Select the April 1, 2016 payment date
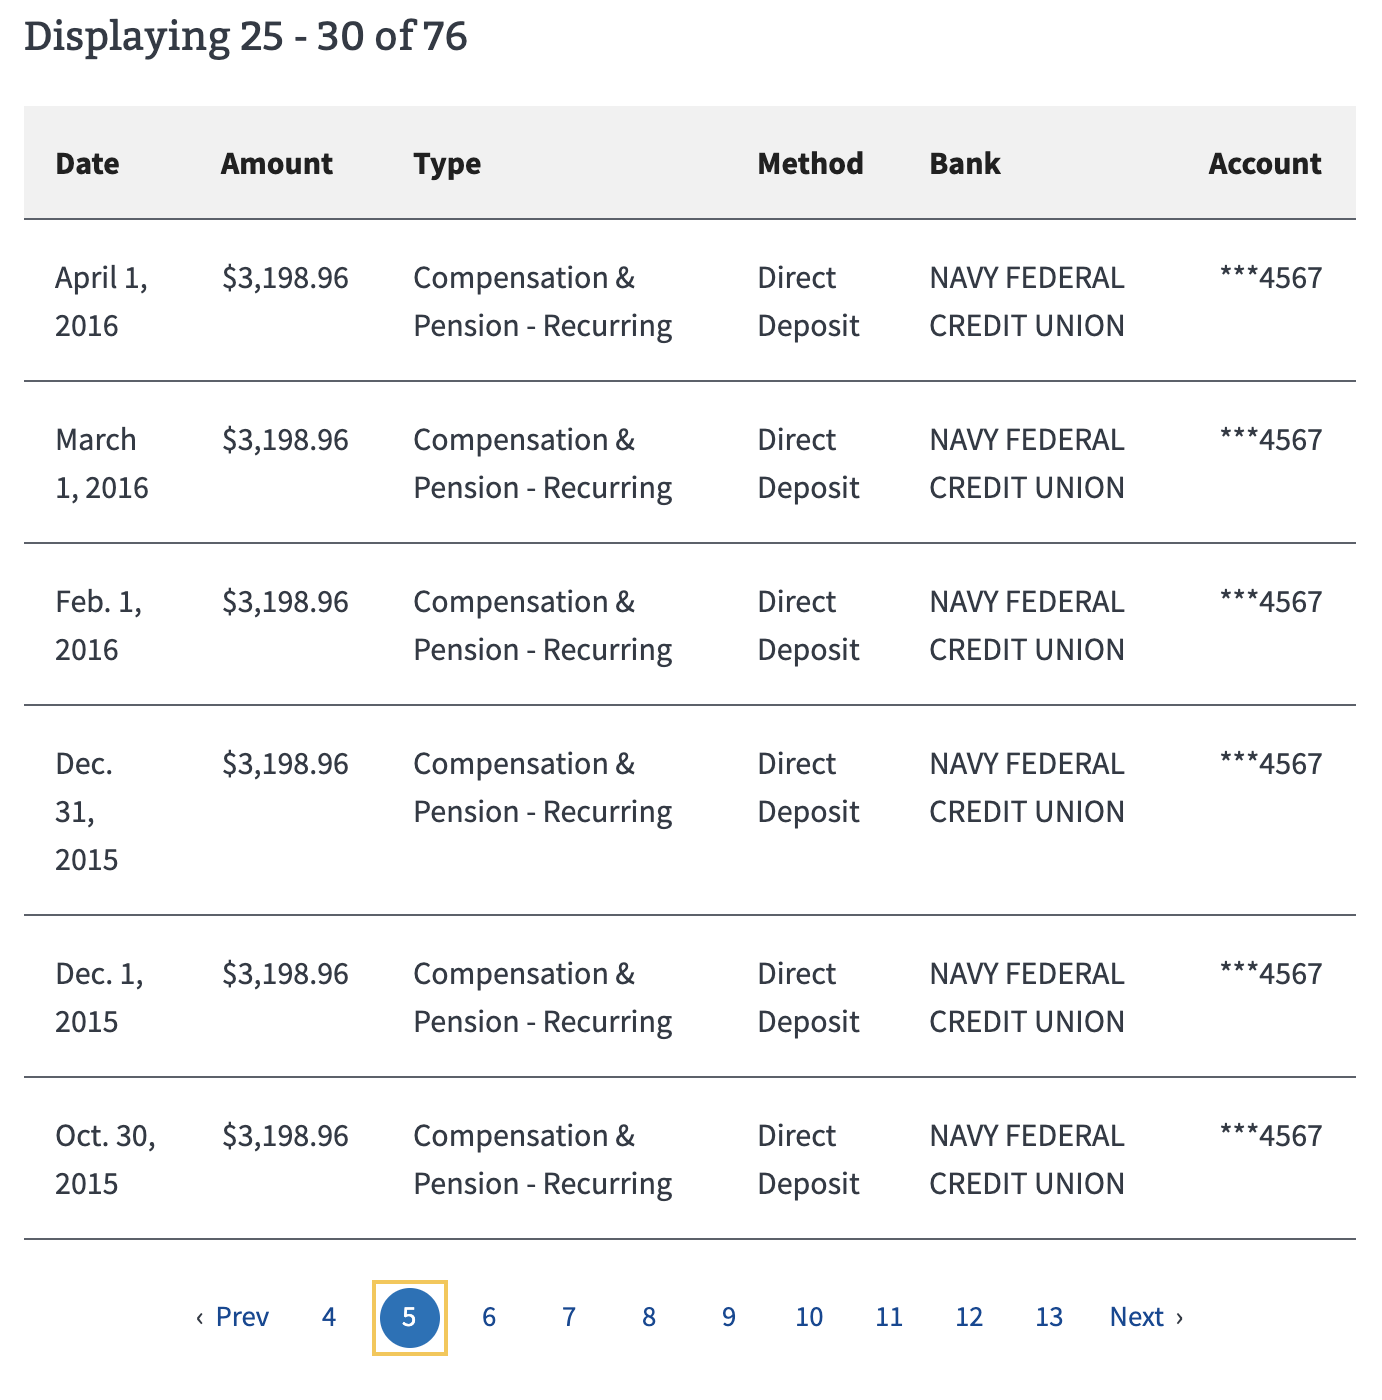 [101, 301]
